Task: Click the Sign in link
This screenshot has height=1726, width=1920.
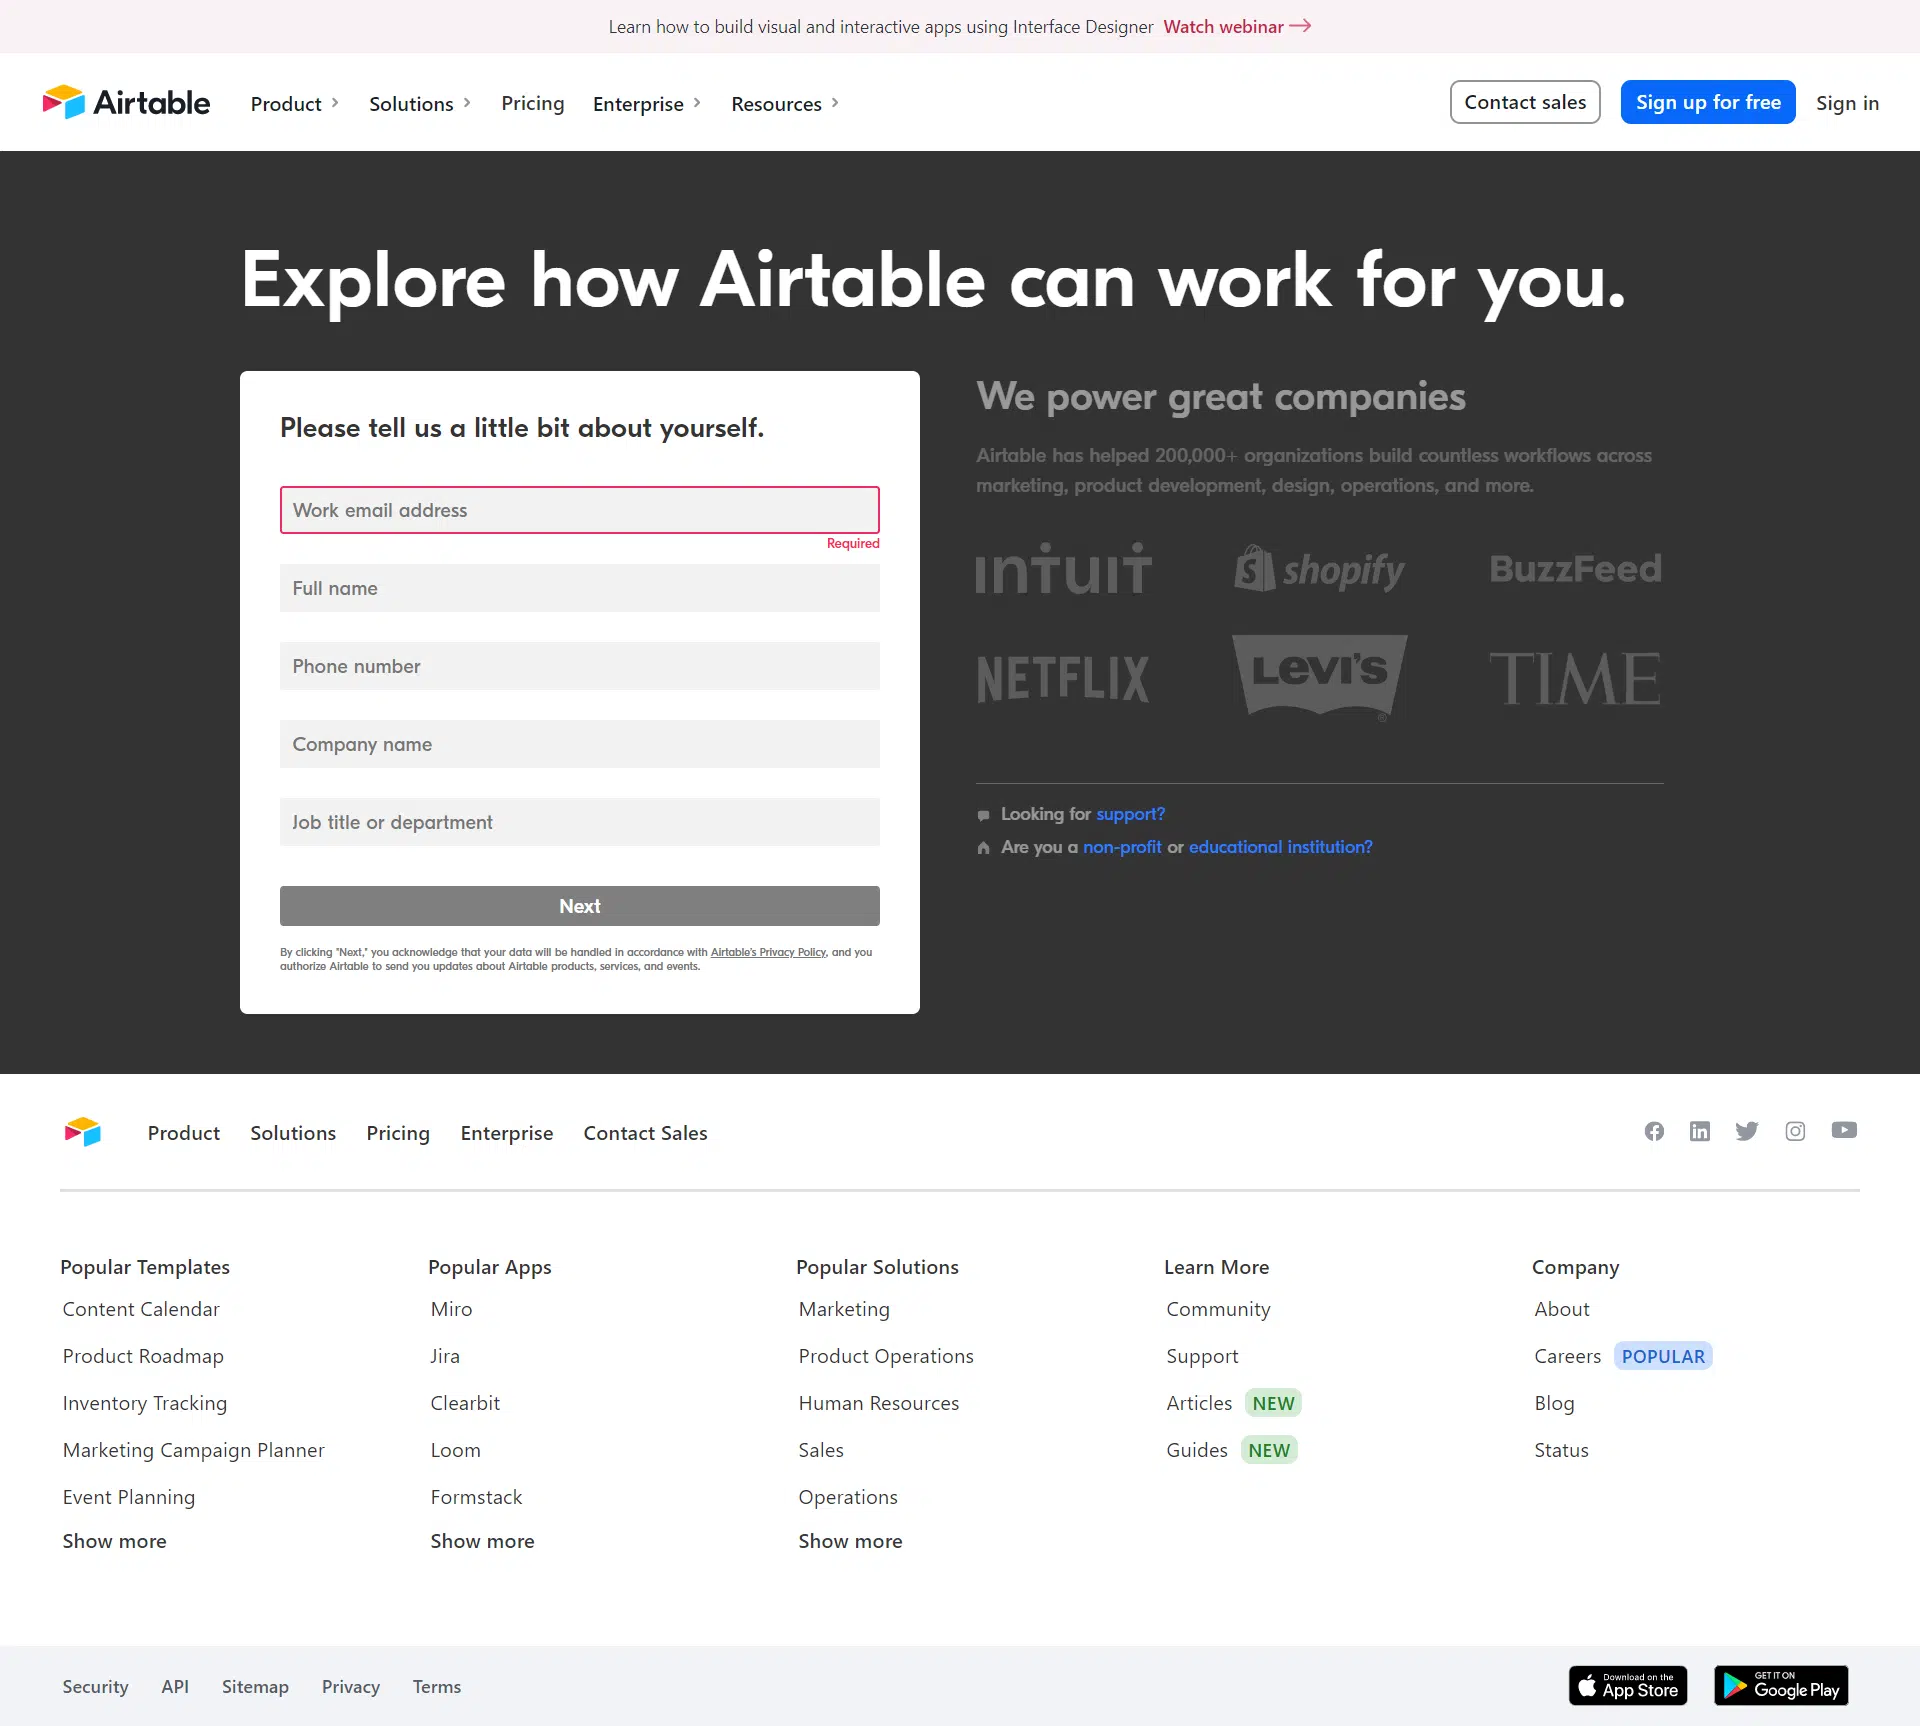Action: [1847, 103]
